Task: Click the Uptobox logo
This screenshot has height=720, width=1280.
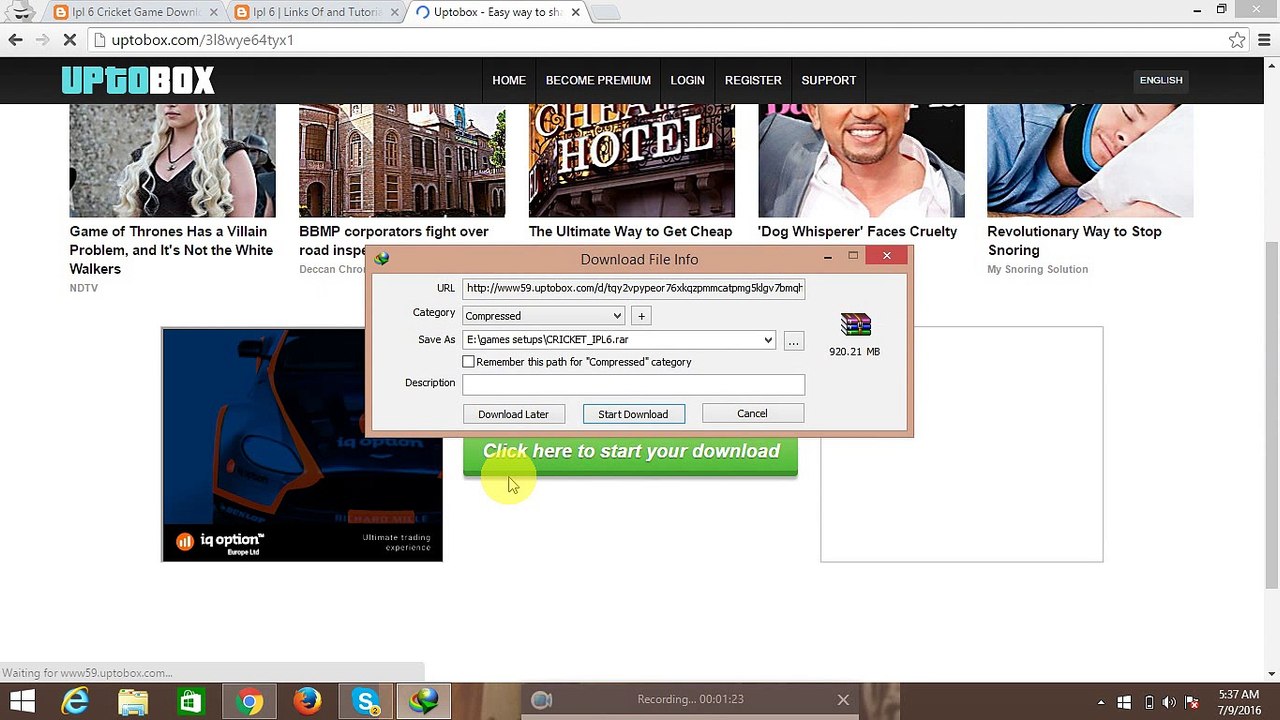Action: (138, 80)
